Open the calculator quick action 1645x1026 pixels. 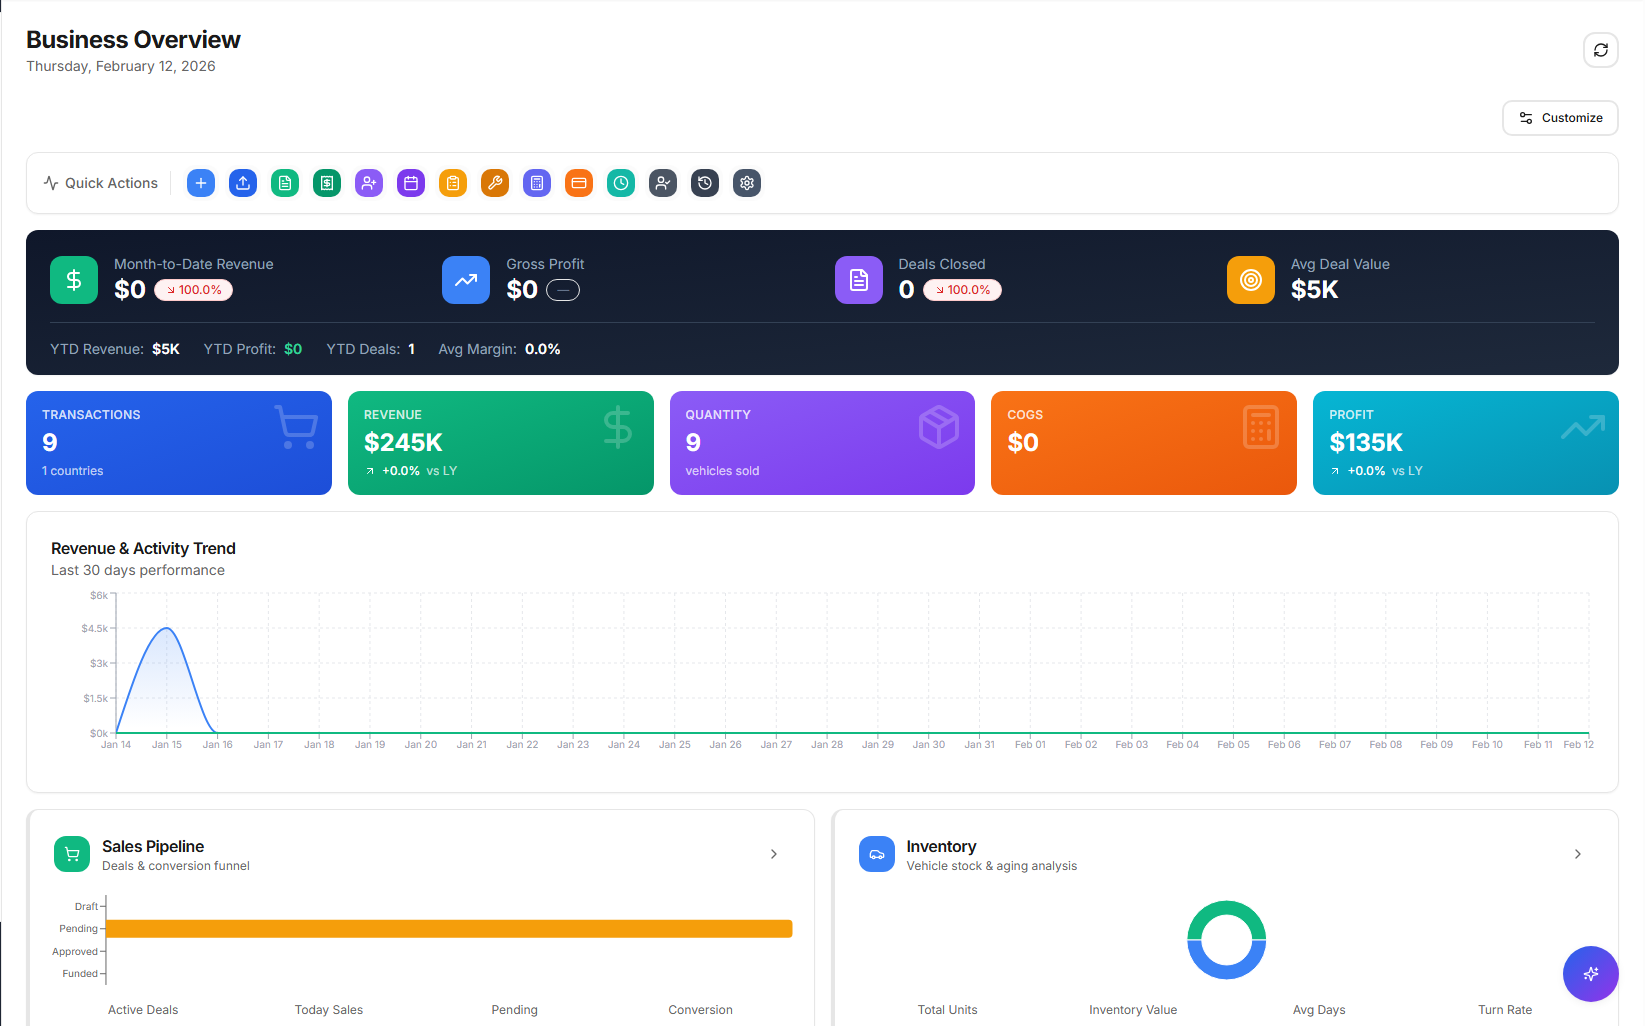coord(537,183)
